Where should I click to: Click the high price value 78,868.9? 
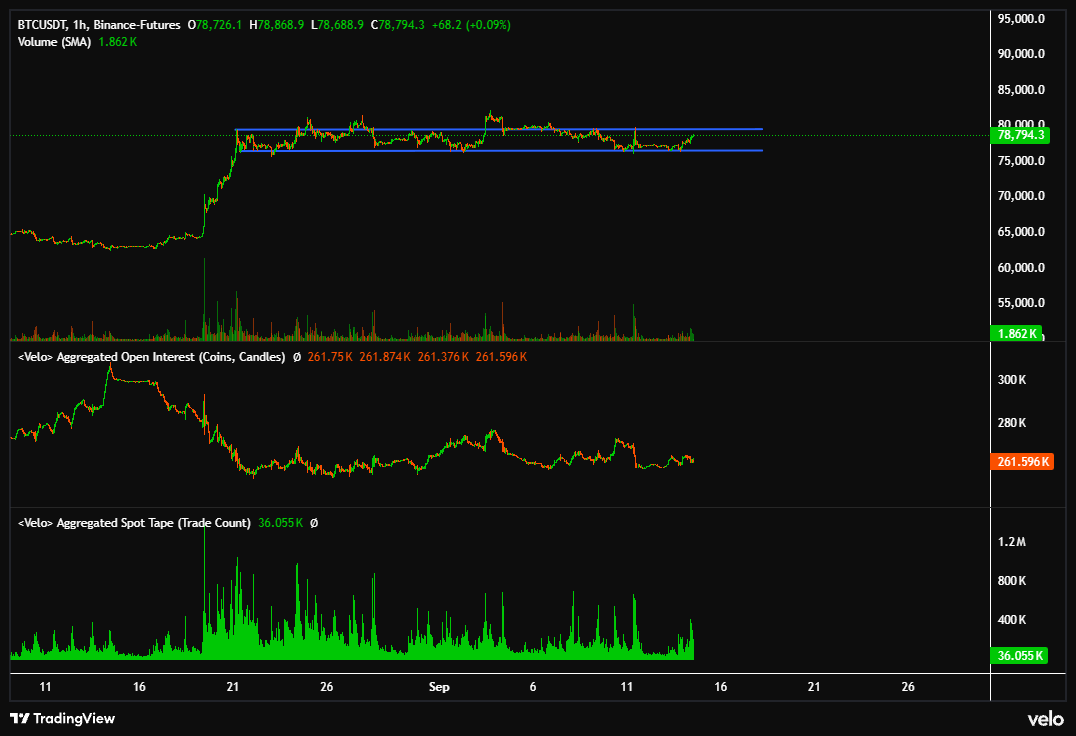click(281, 25)
